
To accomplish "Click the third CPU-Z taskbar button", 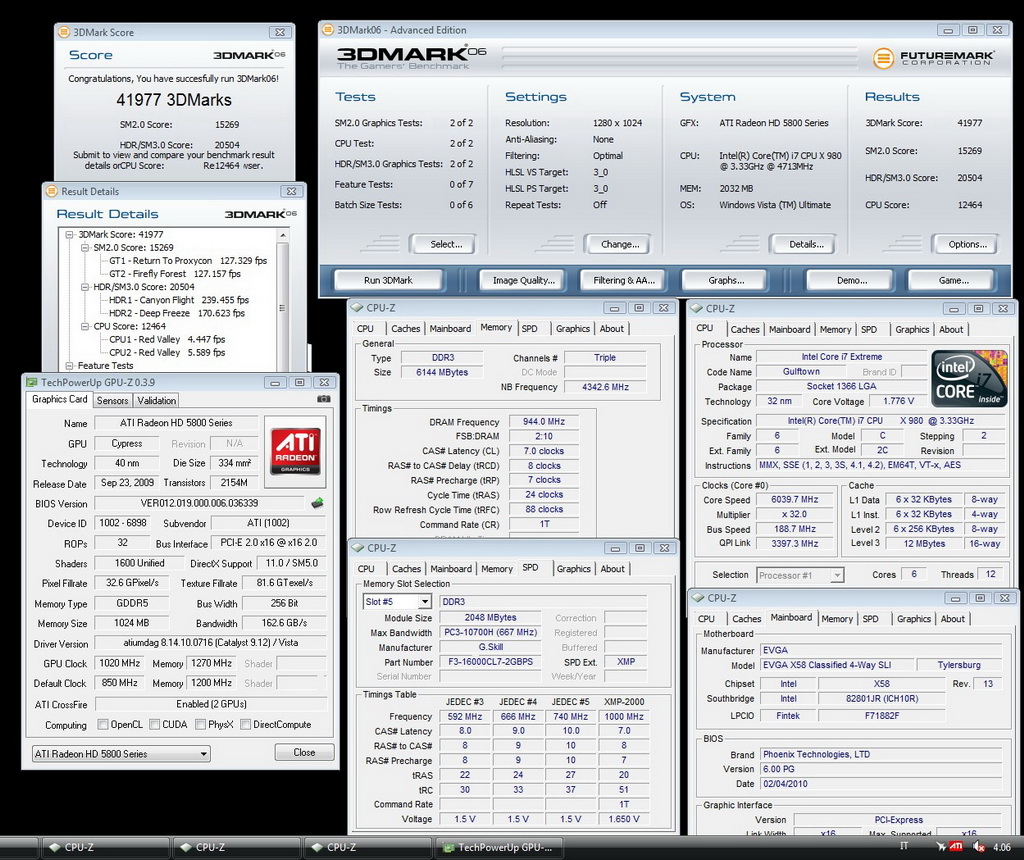I will tap(368, 847).
